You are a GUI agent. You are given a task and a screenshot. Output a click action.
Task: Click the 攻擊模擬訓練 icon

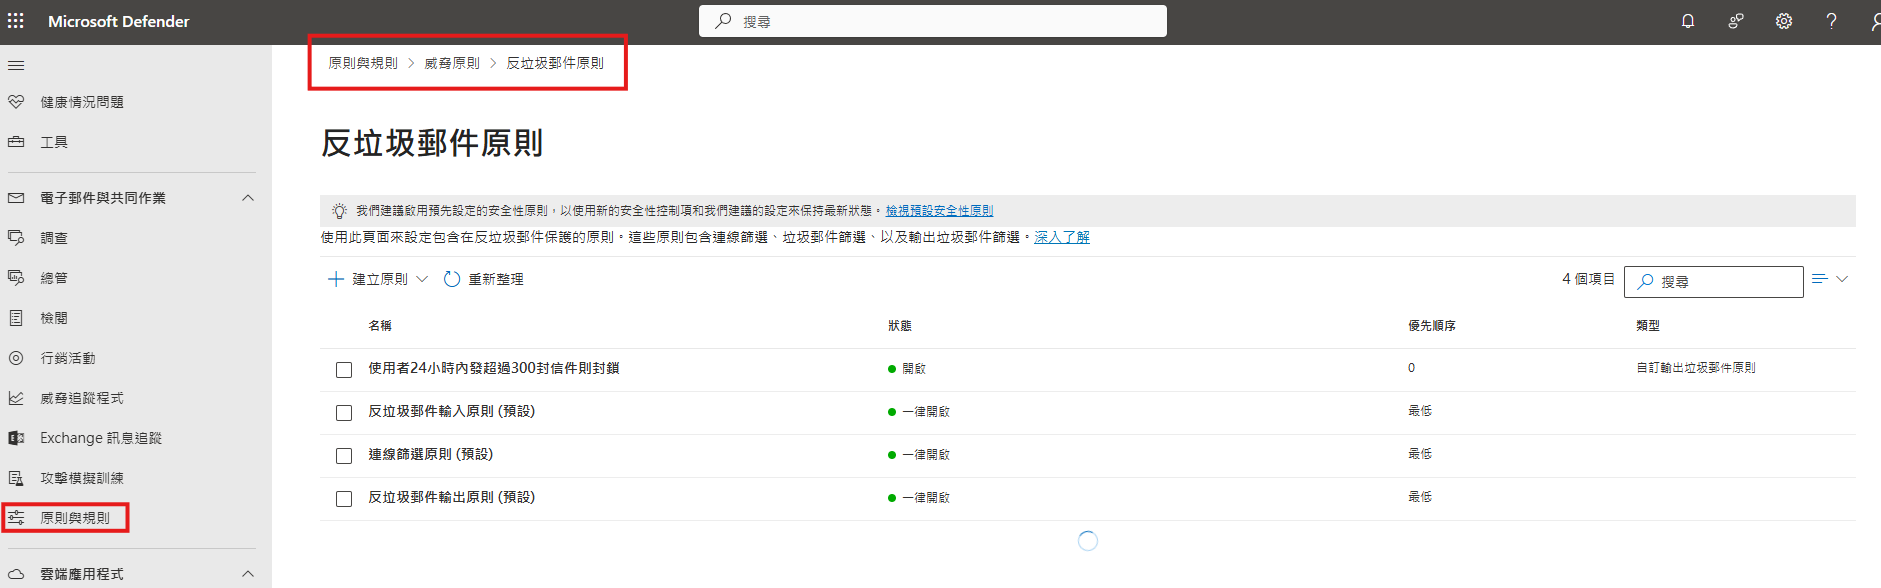(x=16, y=478)
